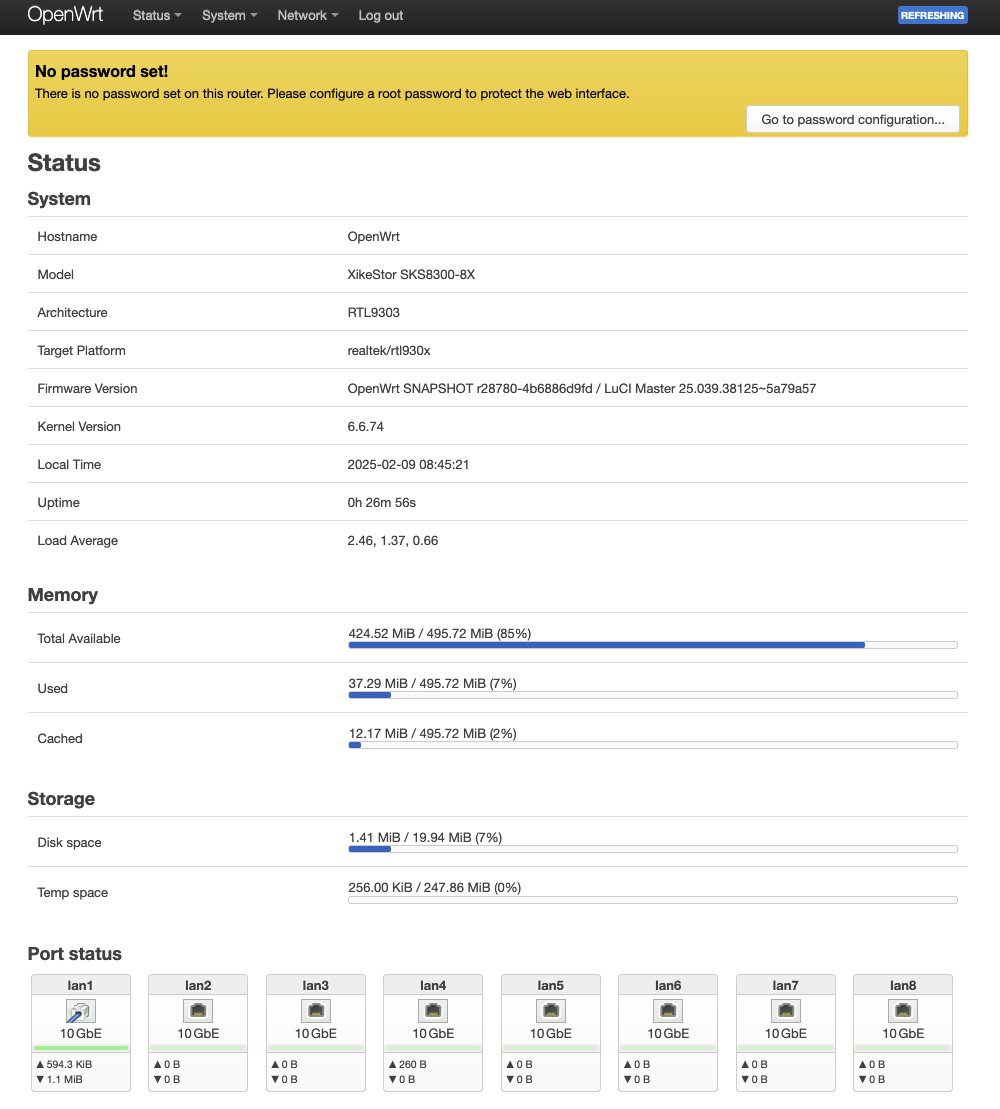The height and width of the screenshot is (1109, 1000).
Task: Click the Hostname value OpenWrt
Action: pyautogui.click(x=373, y=236)
